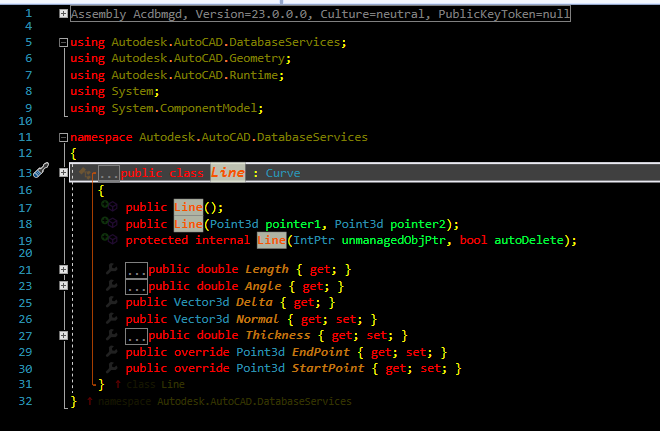Viewport: 660px width, 431px height.
Task: Click the method icon beside the Line(Point3d pointer1) constructor
Action: 109,222
